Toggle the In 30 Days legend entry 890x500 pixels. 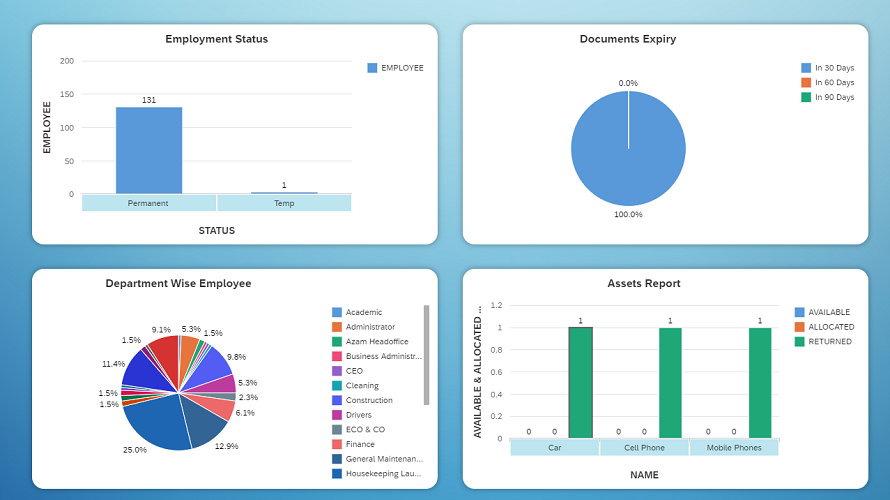(827, 68)
